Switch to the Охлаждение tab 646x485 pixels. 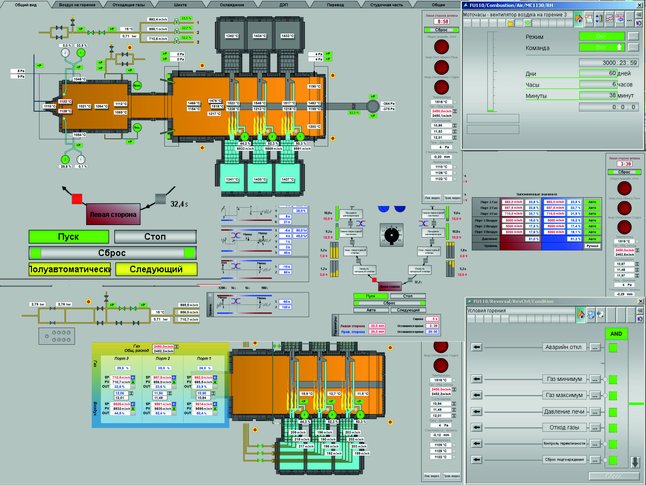coord(232,5)
